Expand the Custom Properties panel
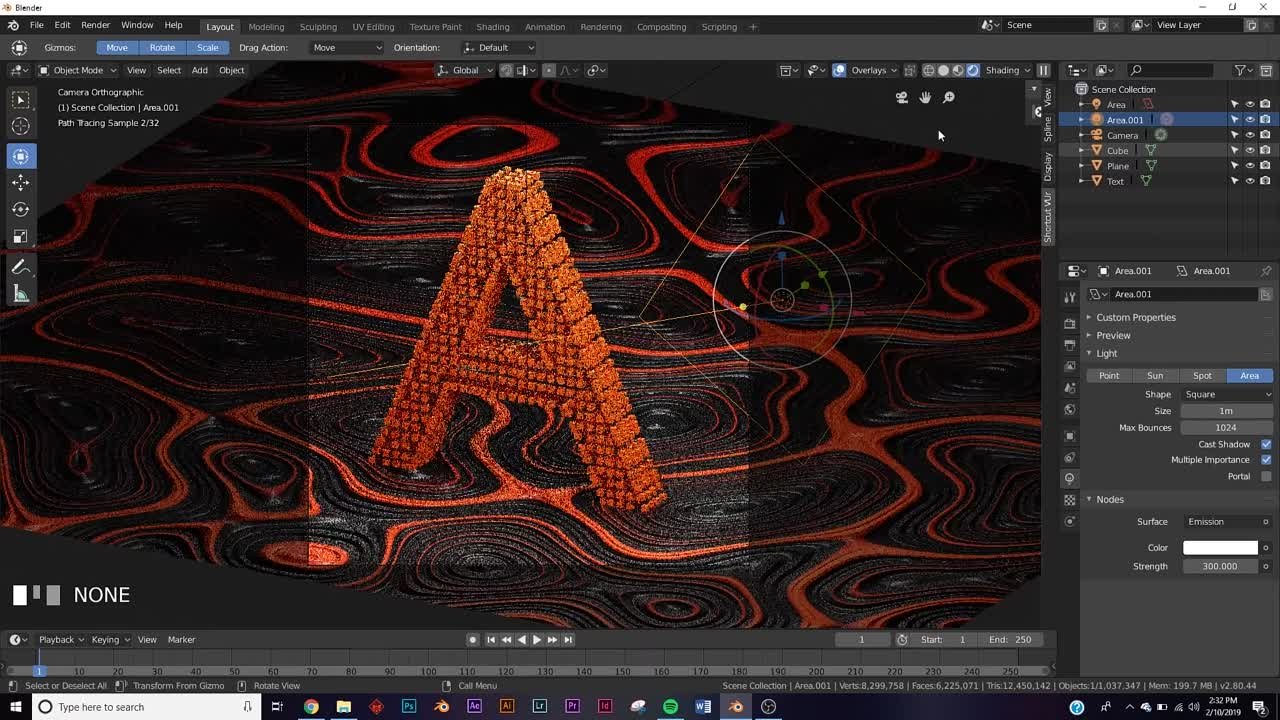Screen dimensions: 1280x720 coord(1137,317)
